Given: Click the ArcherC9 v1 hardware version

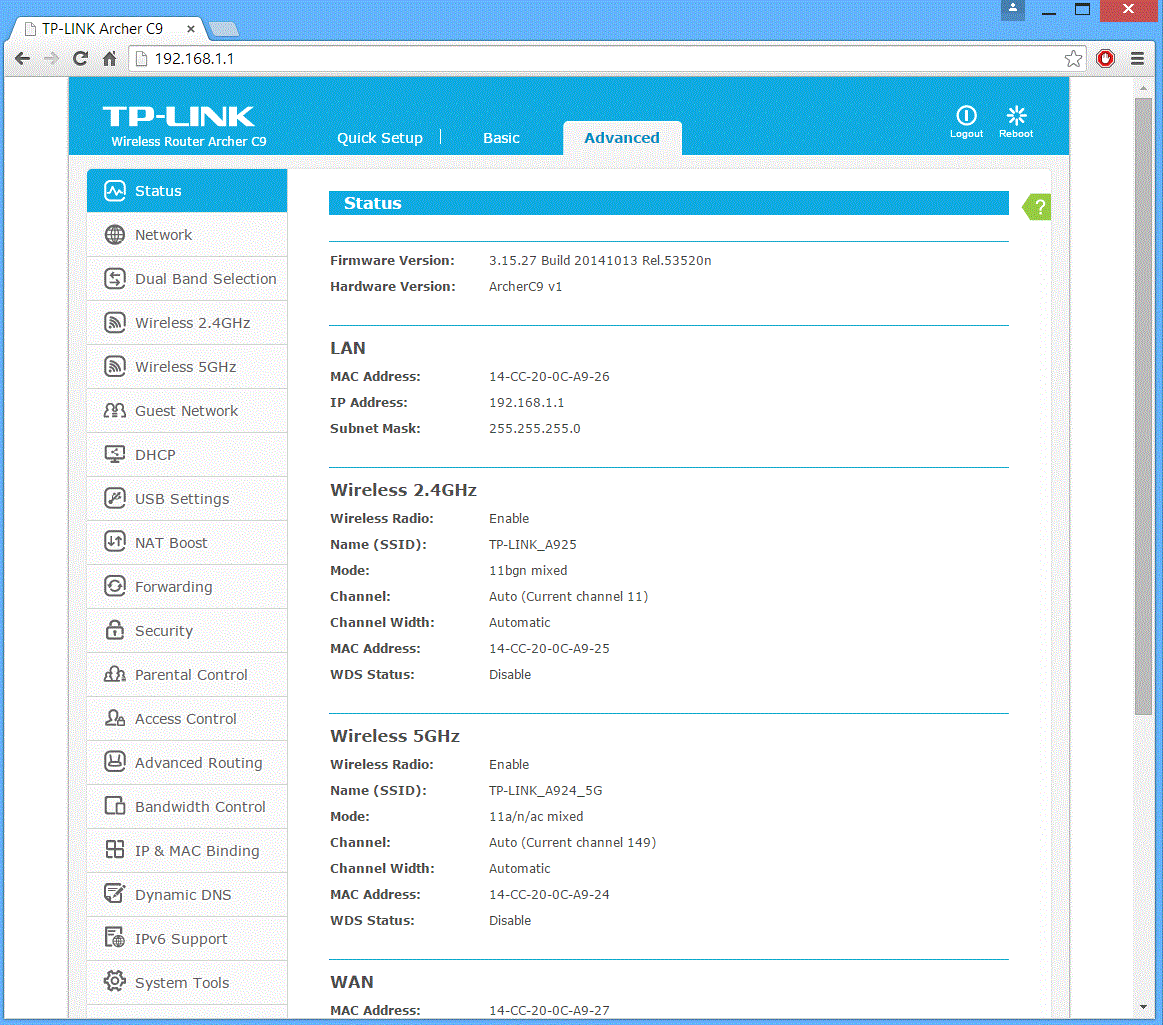Looking at the screenshot, I should point(525,286).
